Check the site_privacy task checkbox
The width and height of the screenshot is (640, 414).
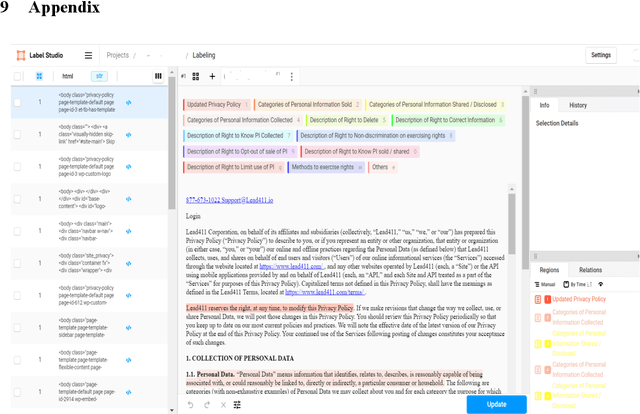pos(17,263)
